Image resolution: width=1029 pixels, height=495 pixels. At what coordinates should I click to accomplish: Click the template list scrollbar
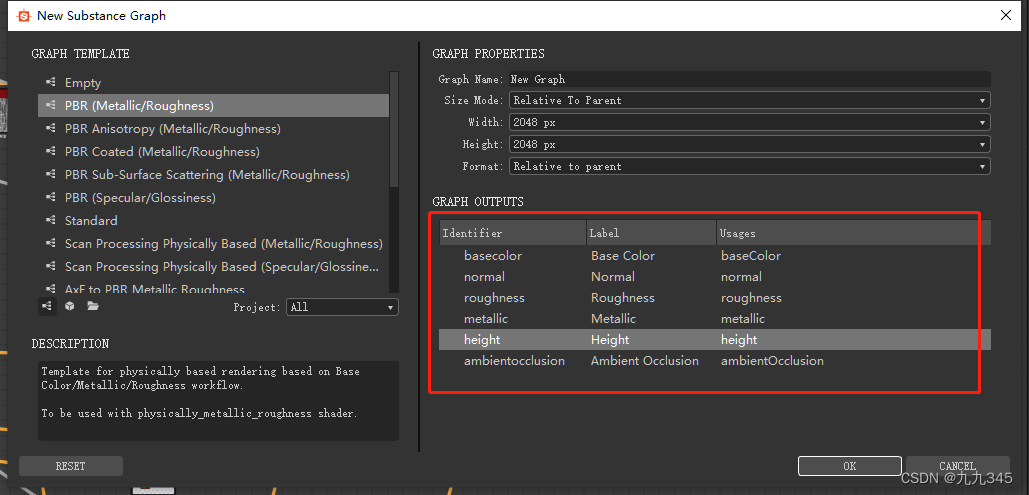394,129
